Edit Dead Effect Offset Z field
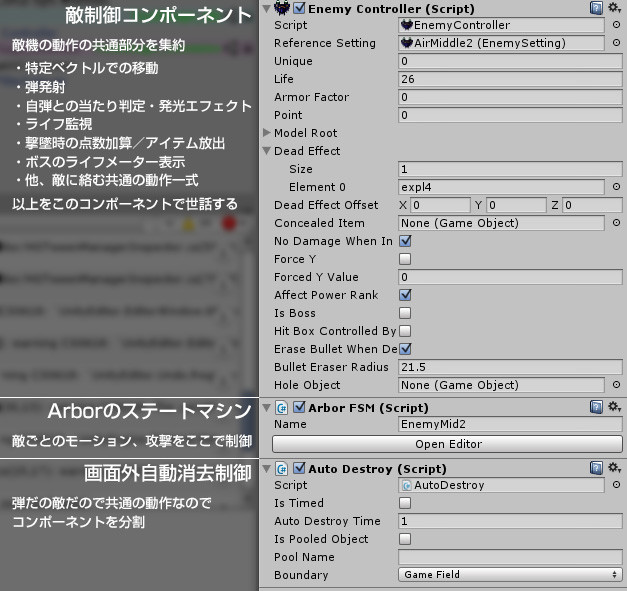 pos(592,205)
